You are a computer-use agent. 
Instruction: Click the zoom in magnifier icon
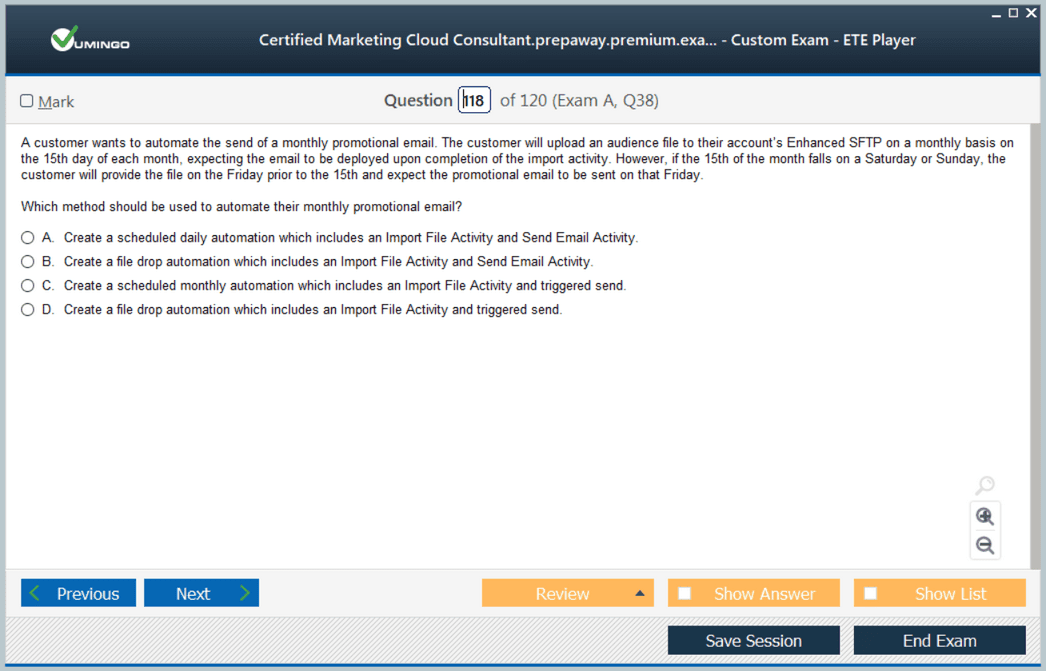pyautogui.click(x=985, y=516)
